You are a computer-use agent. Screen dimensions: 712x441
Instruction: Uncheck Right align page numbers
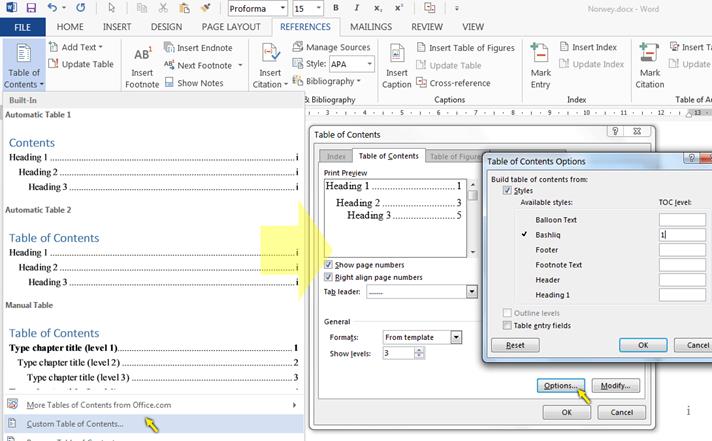click(x=330, y=277)
